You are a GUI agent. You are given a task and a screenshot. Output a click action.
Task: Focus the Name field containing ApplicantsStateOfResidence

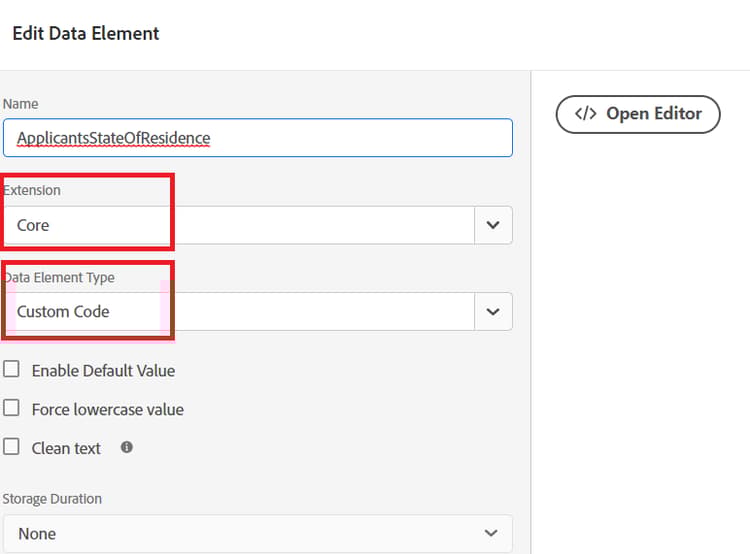click(x=257, y=138)
